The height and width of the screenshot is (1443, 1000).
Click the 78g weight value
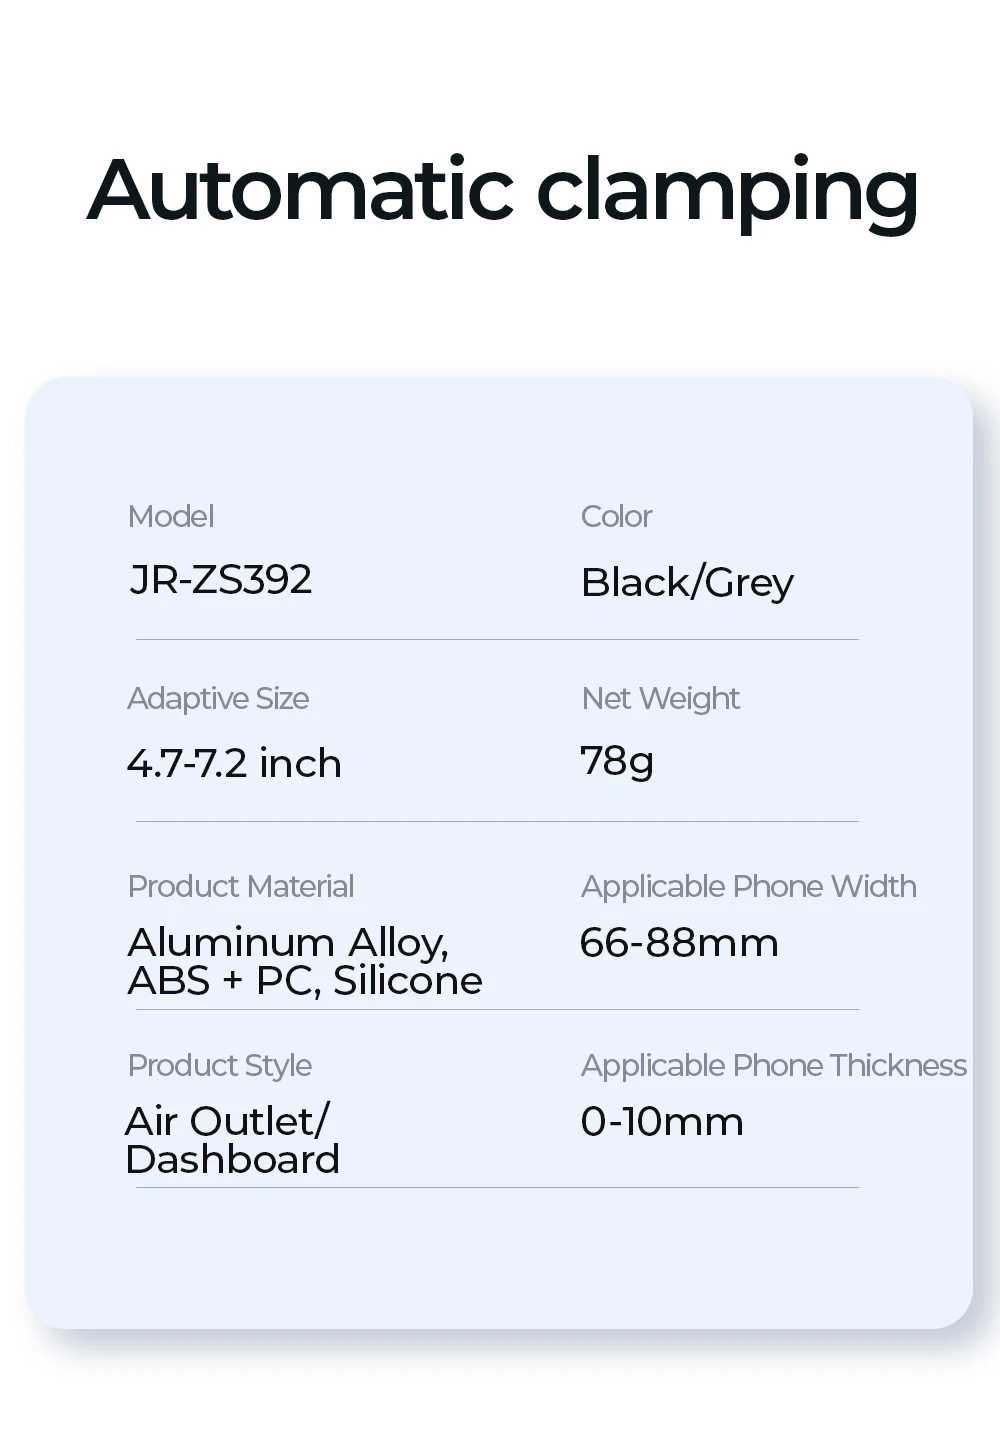(x=617, y=762)
